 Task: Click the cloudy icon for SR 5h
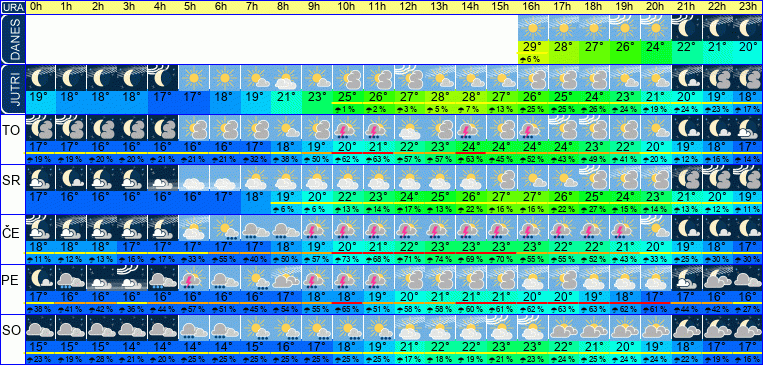(194, 178)
